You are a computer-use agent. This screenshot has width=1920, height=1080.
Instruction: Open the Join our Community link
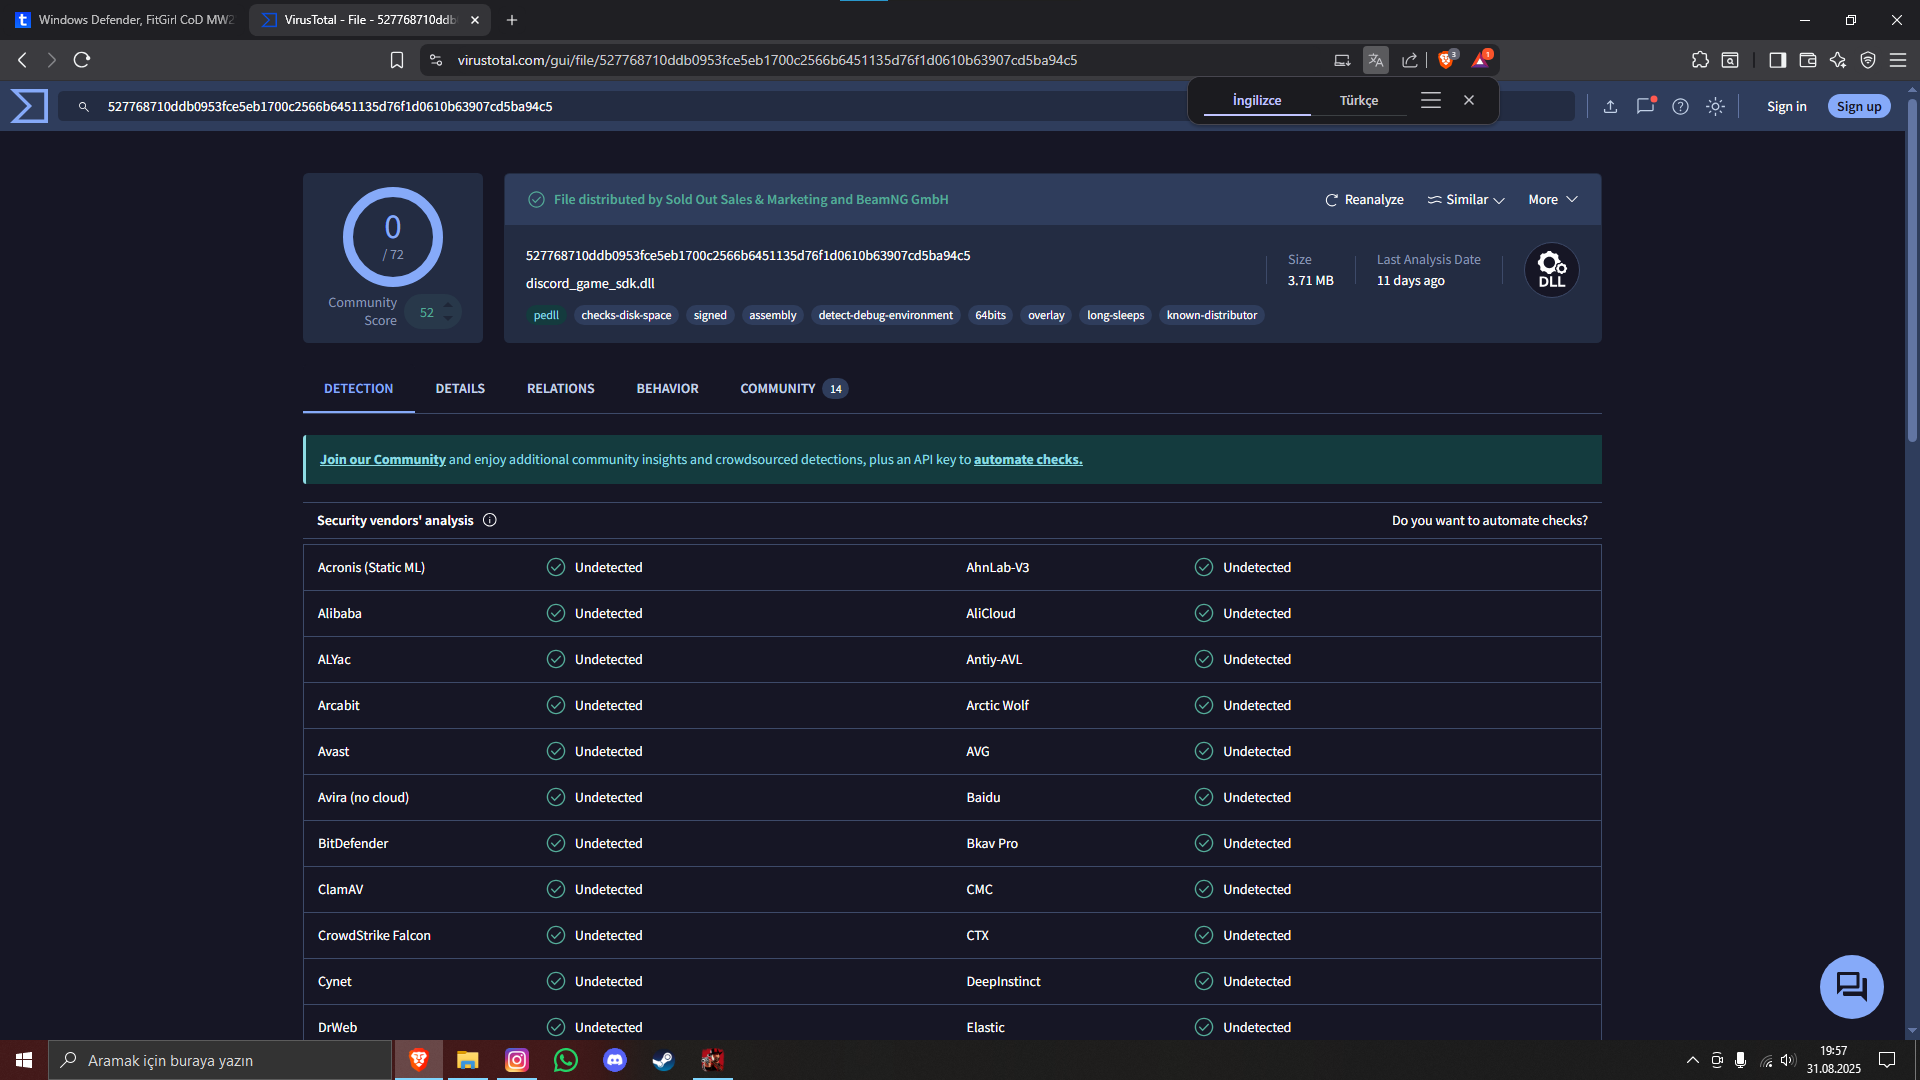pos(383,459)
